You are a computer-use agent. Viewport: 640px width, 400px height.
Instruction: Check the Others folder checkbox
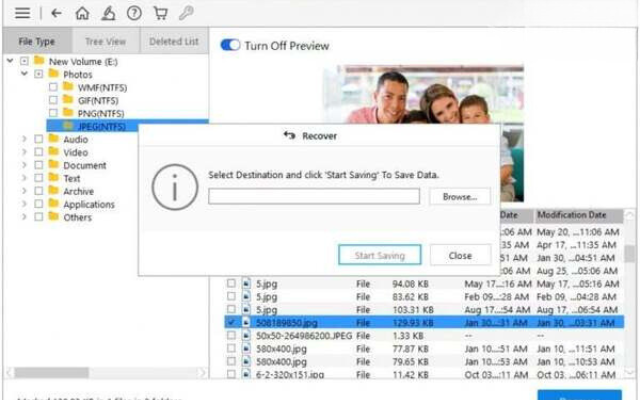pos(38,217)
